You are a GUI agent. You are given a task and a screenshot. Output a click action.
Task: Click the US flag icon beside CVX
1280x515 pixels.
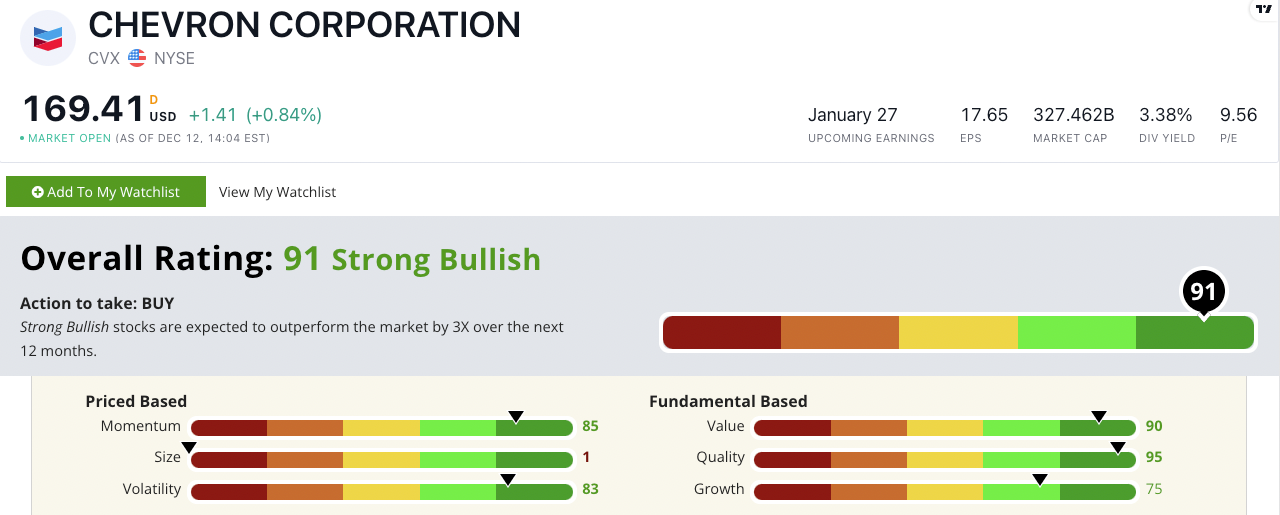click(137, 58)
